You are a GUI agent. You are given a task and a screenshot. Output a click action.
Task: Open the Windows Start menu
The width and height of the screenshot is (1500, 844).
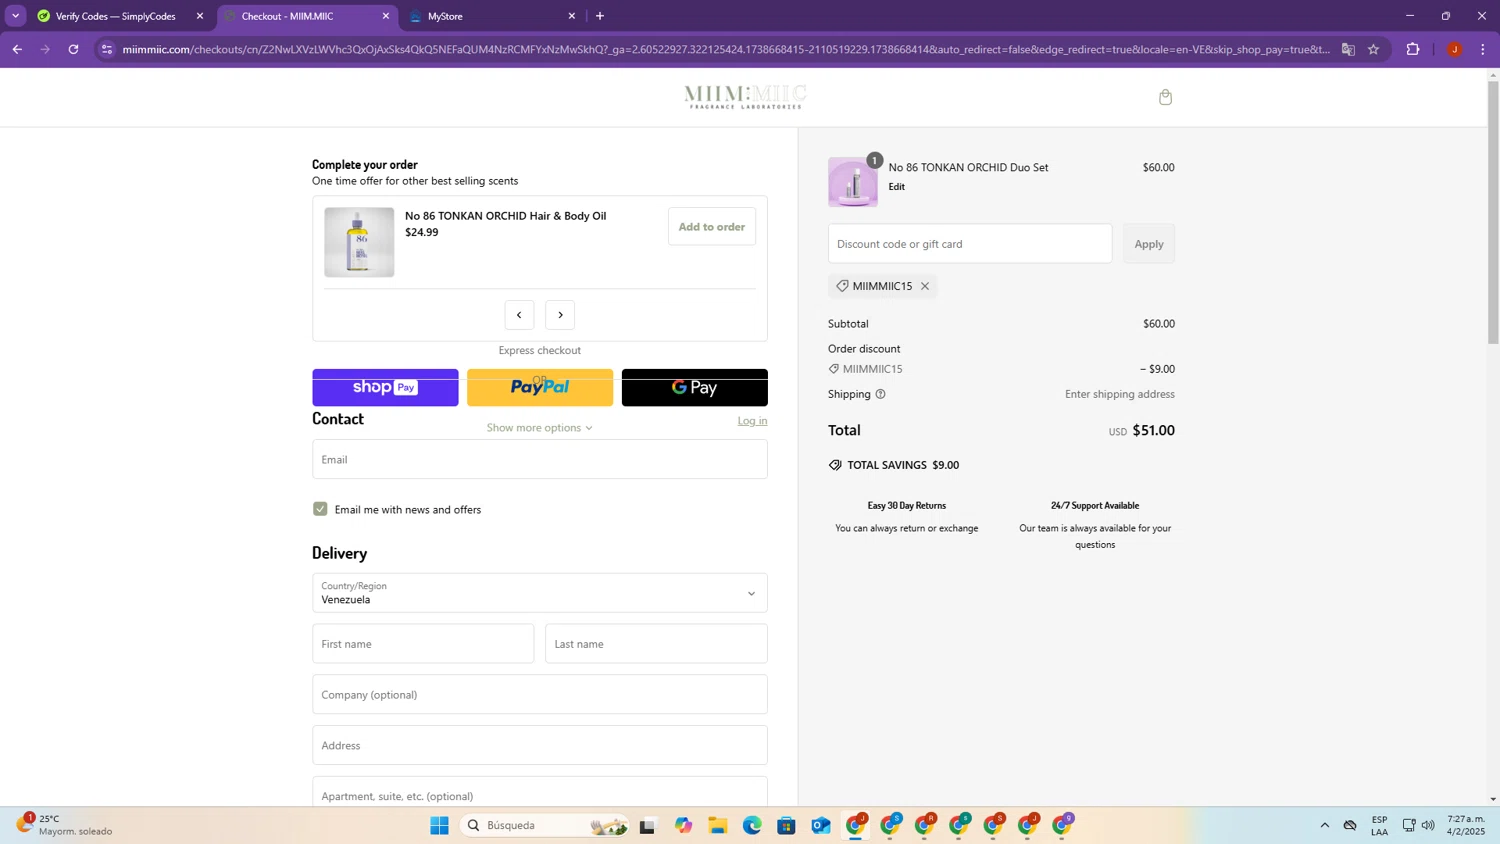[439, 825]
